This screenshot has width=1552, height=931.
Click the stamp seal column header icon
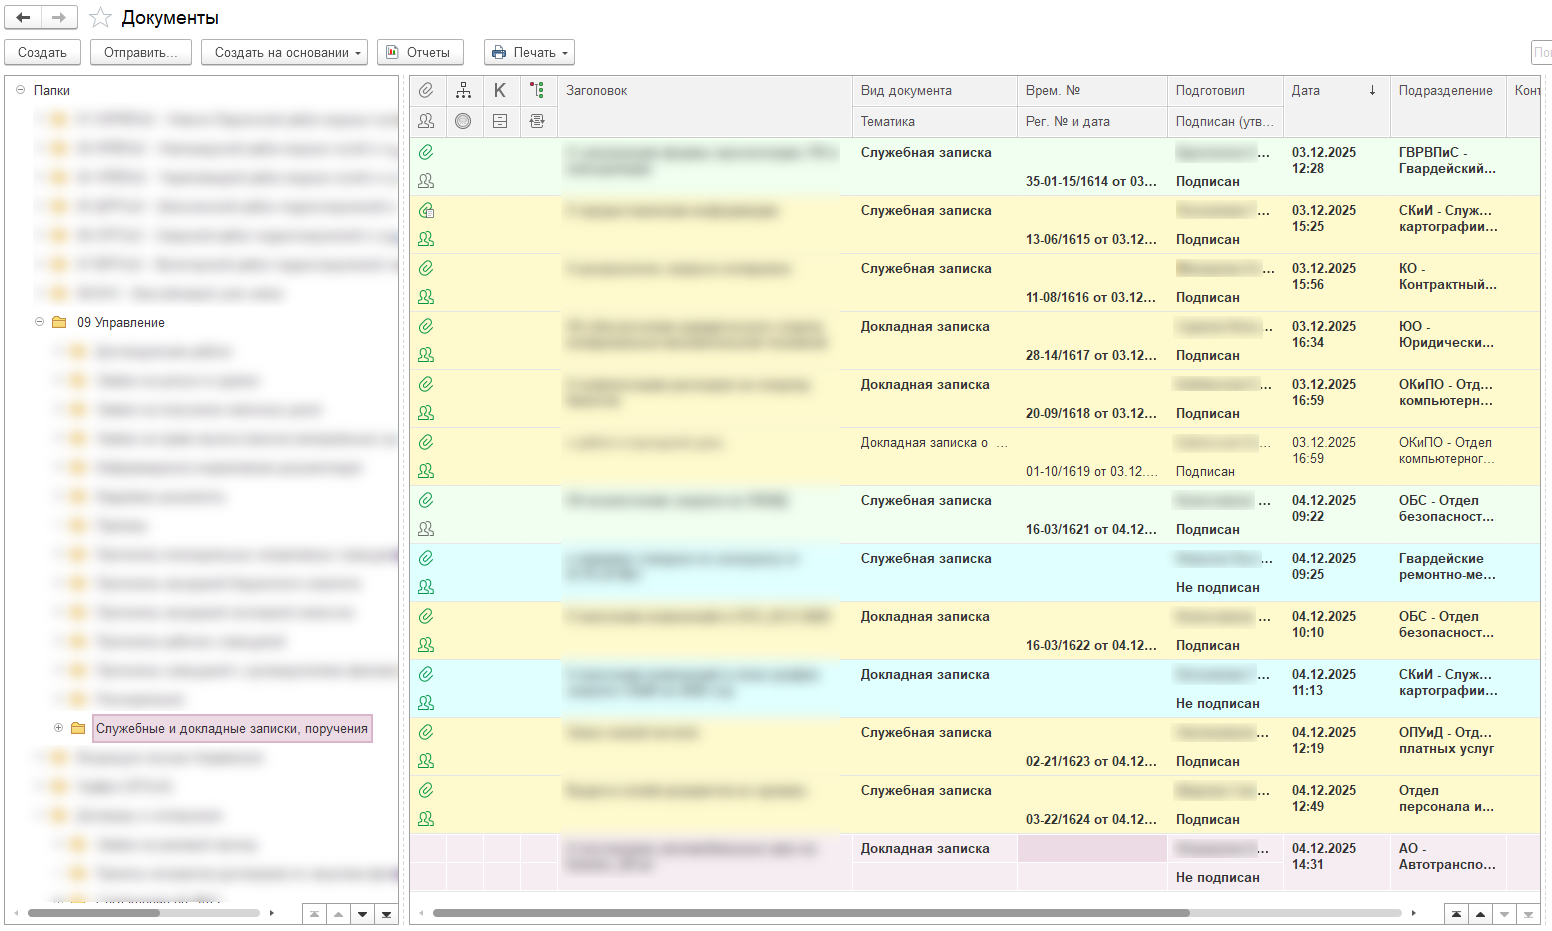(463, 121)
